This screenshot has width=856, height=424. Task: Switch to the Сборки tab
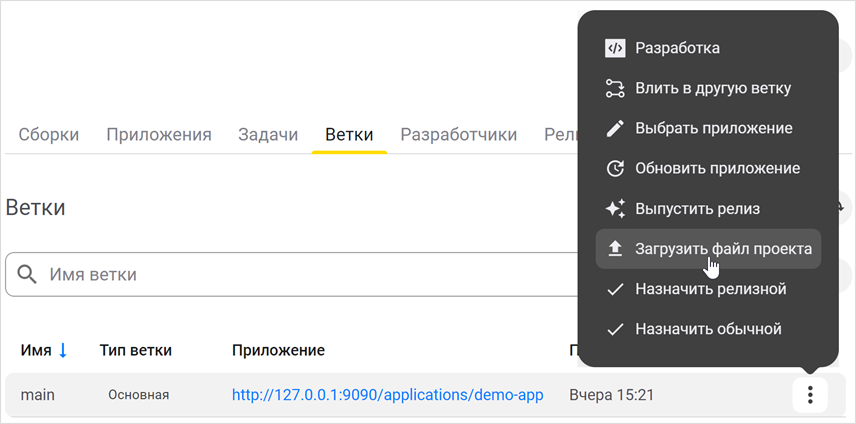pos(49,135)
